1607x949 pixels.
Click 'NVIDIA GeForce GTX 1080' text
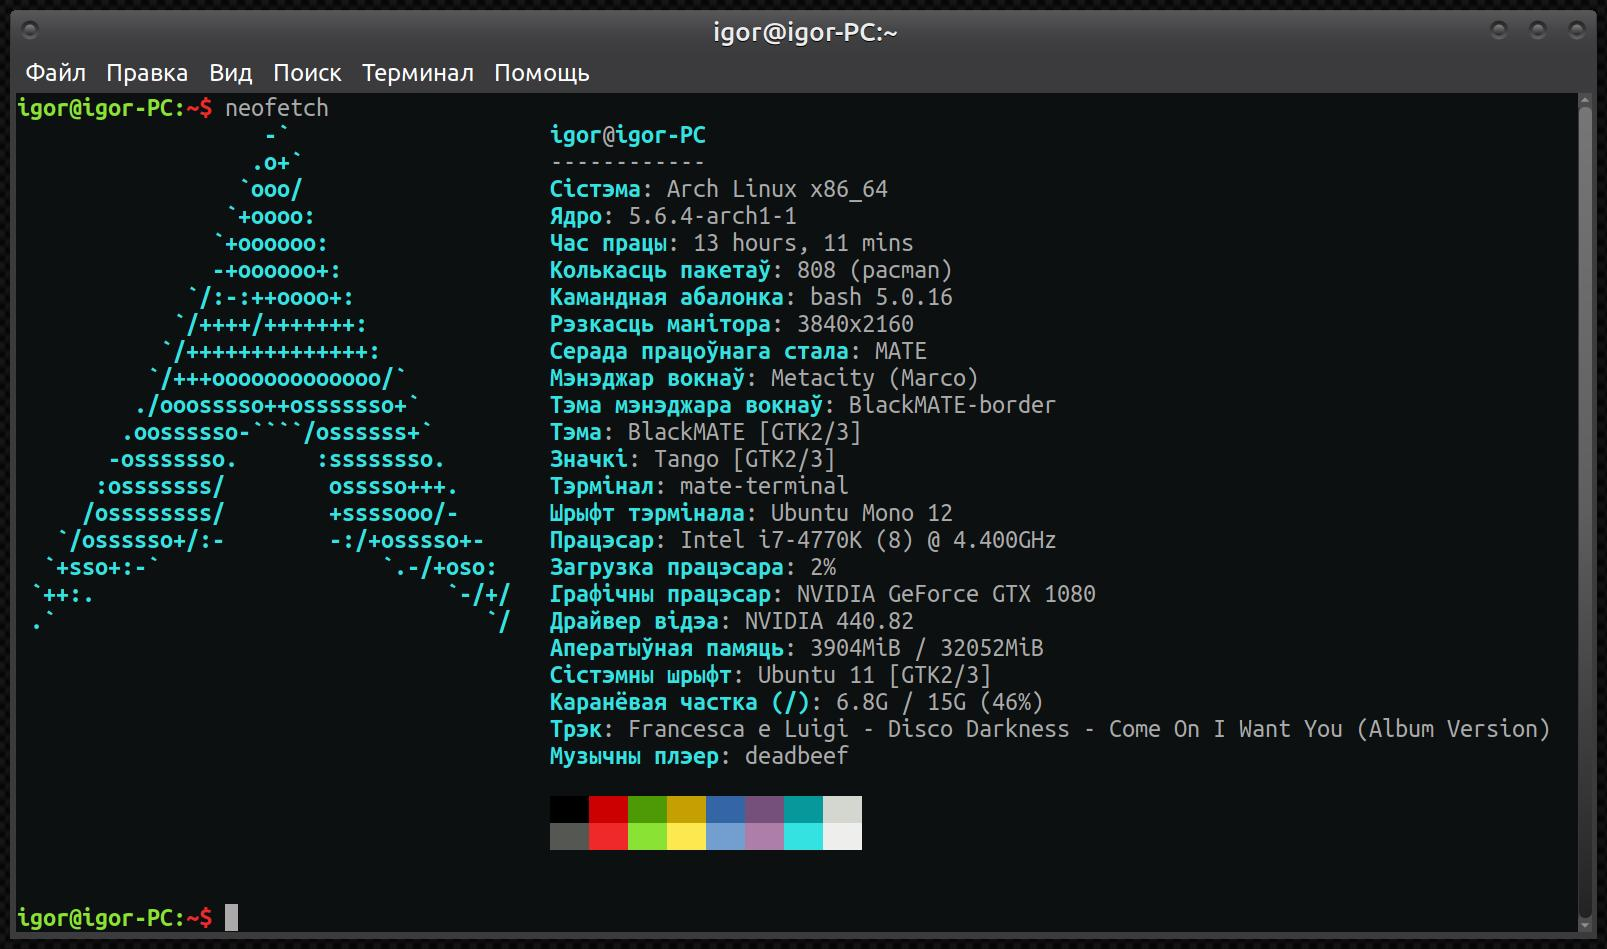click(946, 594)
